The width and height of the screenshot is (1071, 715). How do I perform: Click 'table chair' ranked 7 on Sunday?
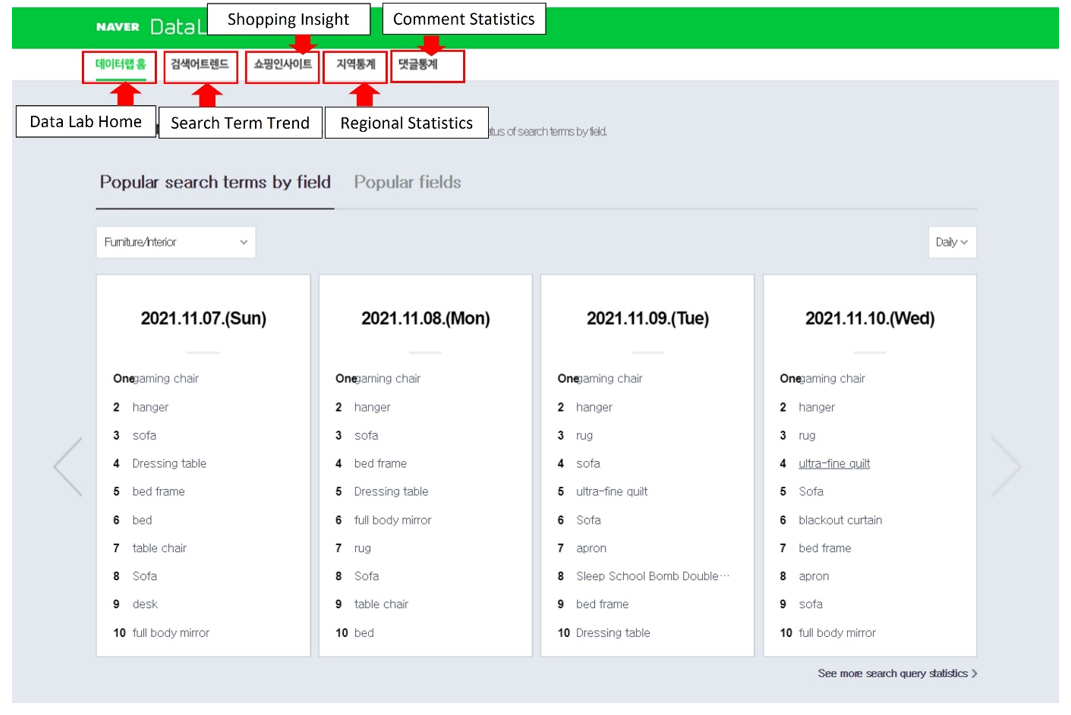(x=159, y=548)
